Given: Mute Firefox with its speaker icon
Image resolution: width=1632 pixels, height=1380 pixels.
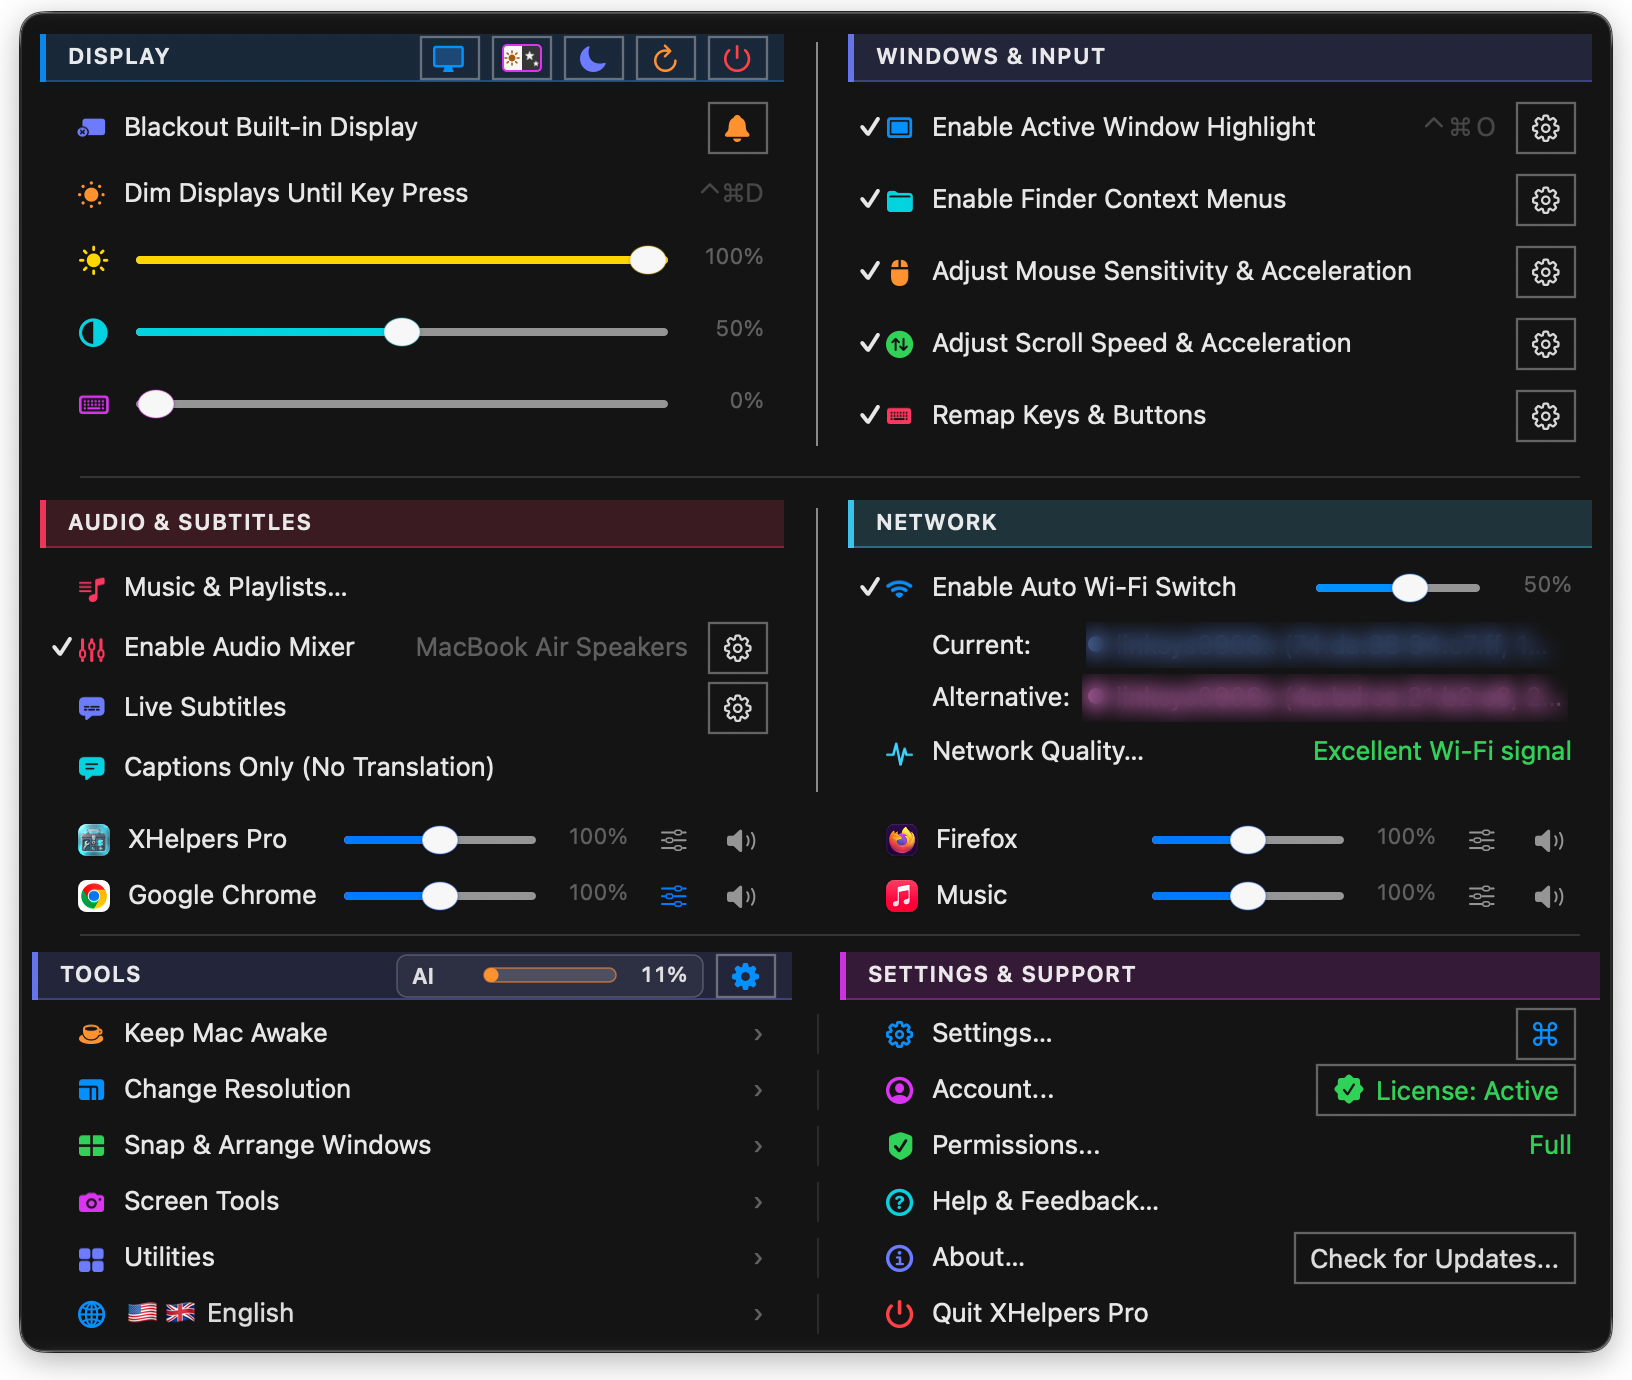Looking at the screenshot, I should [x=1549, y=840].
